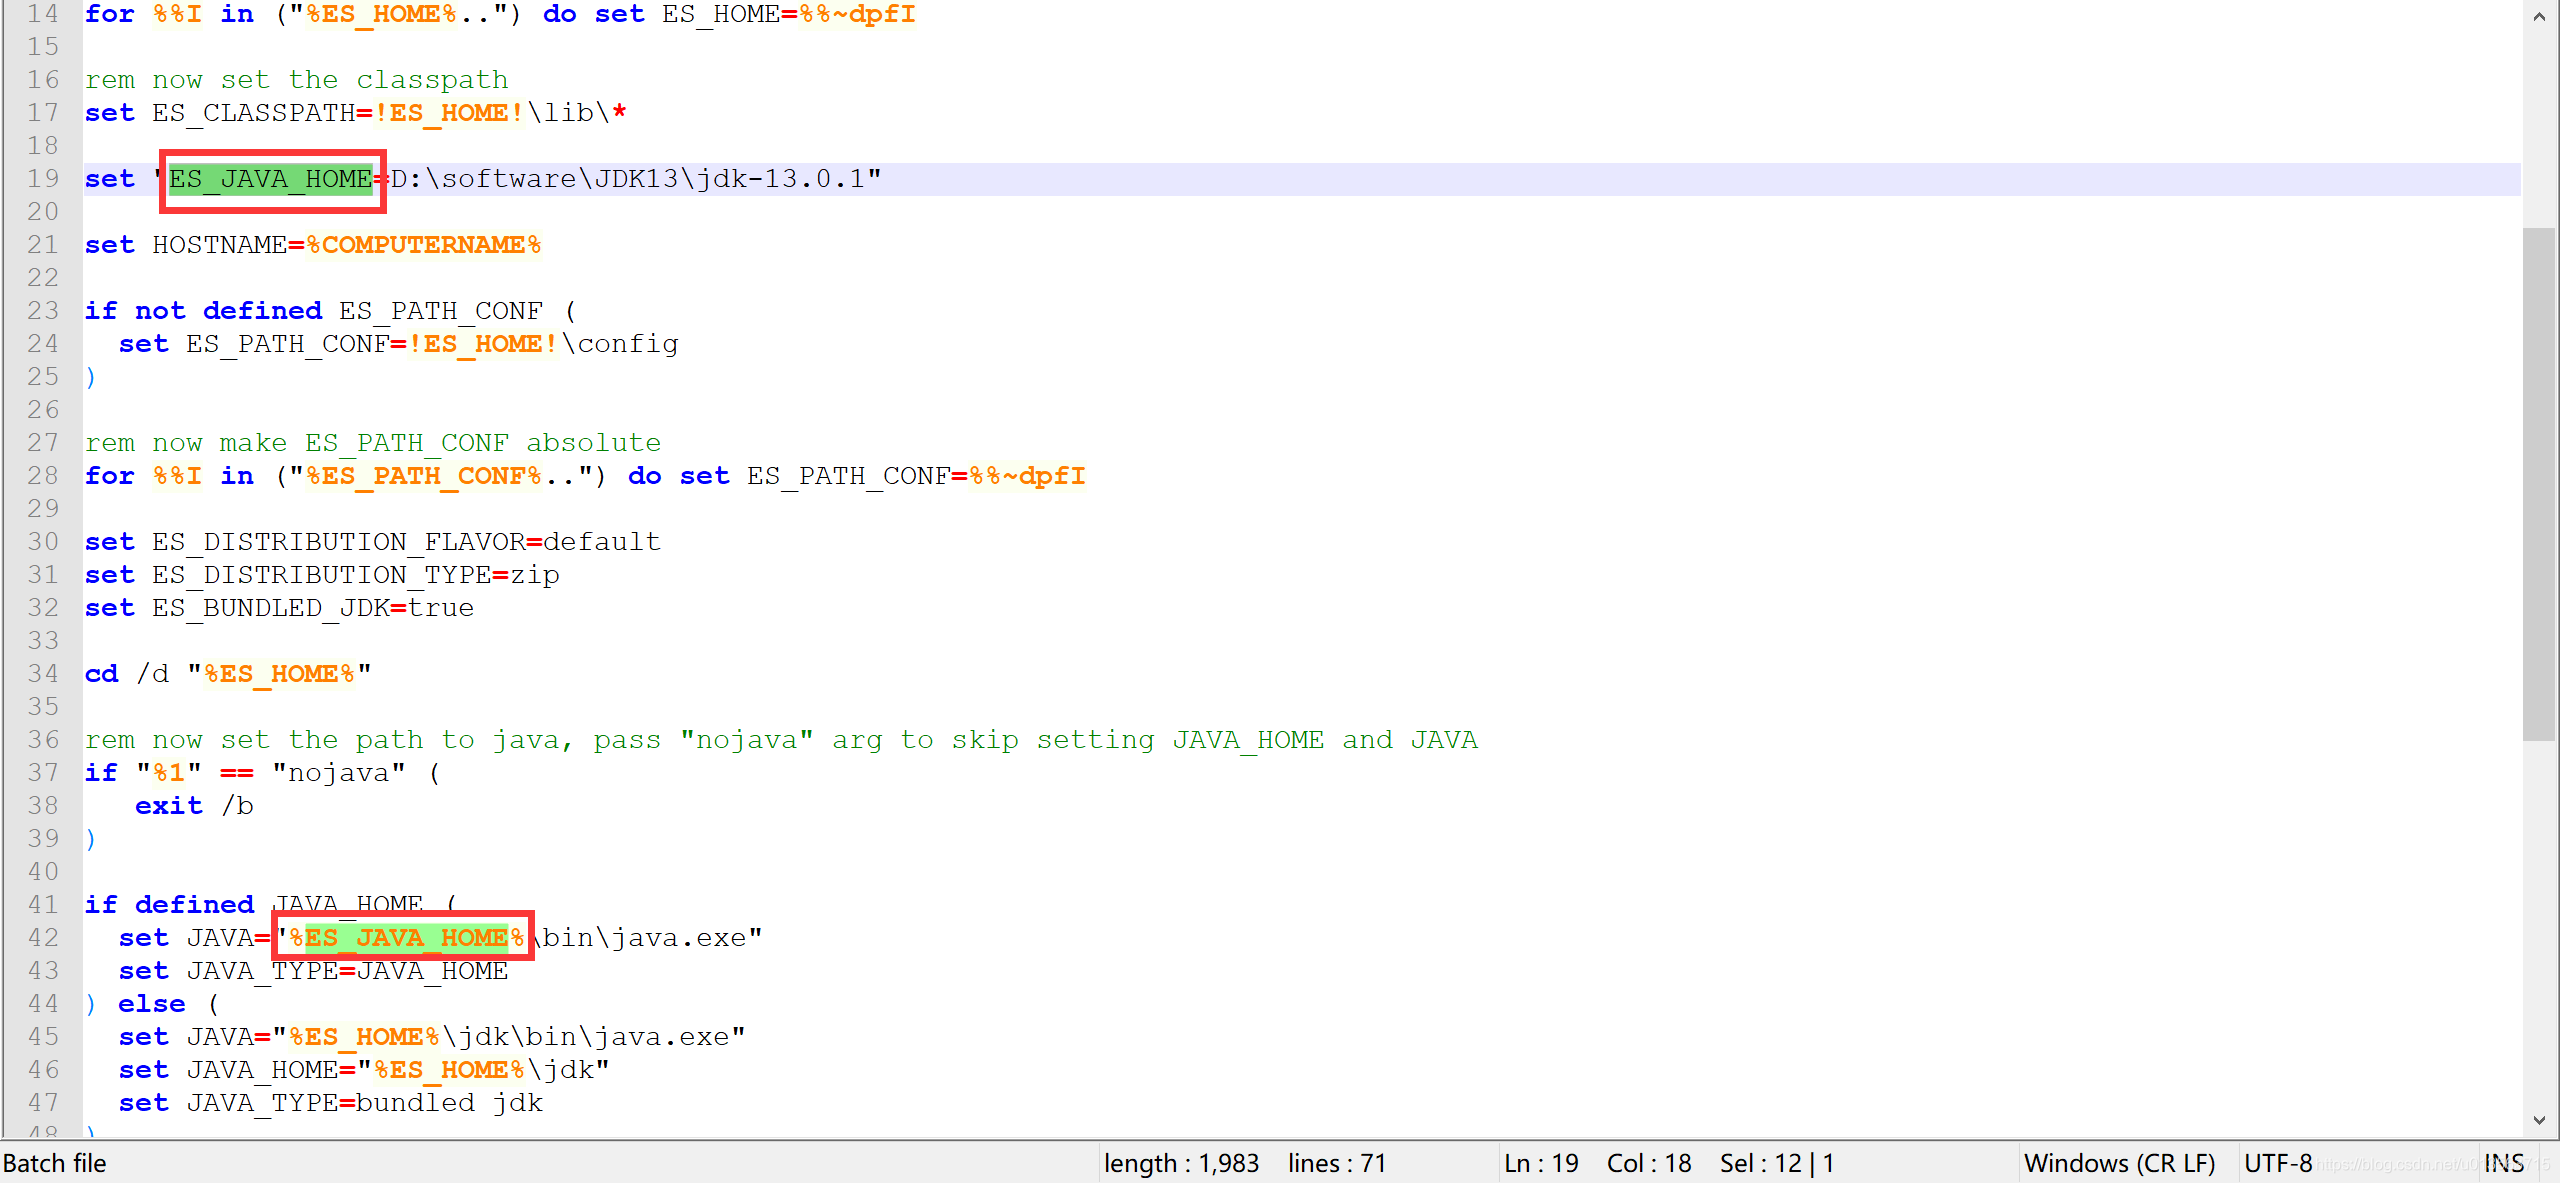Click the scroll up arrow of vertical scrollbar

2540,16
